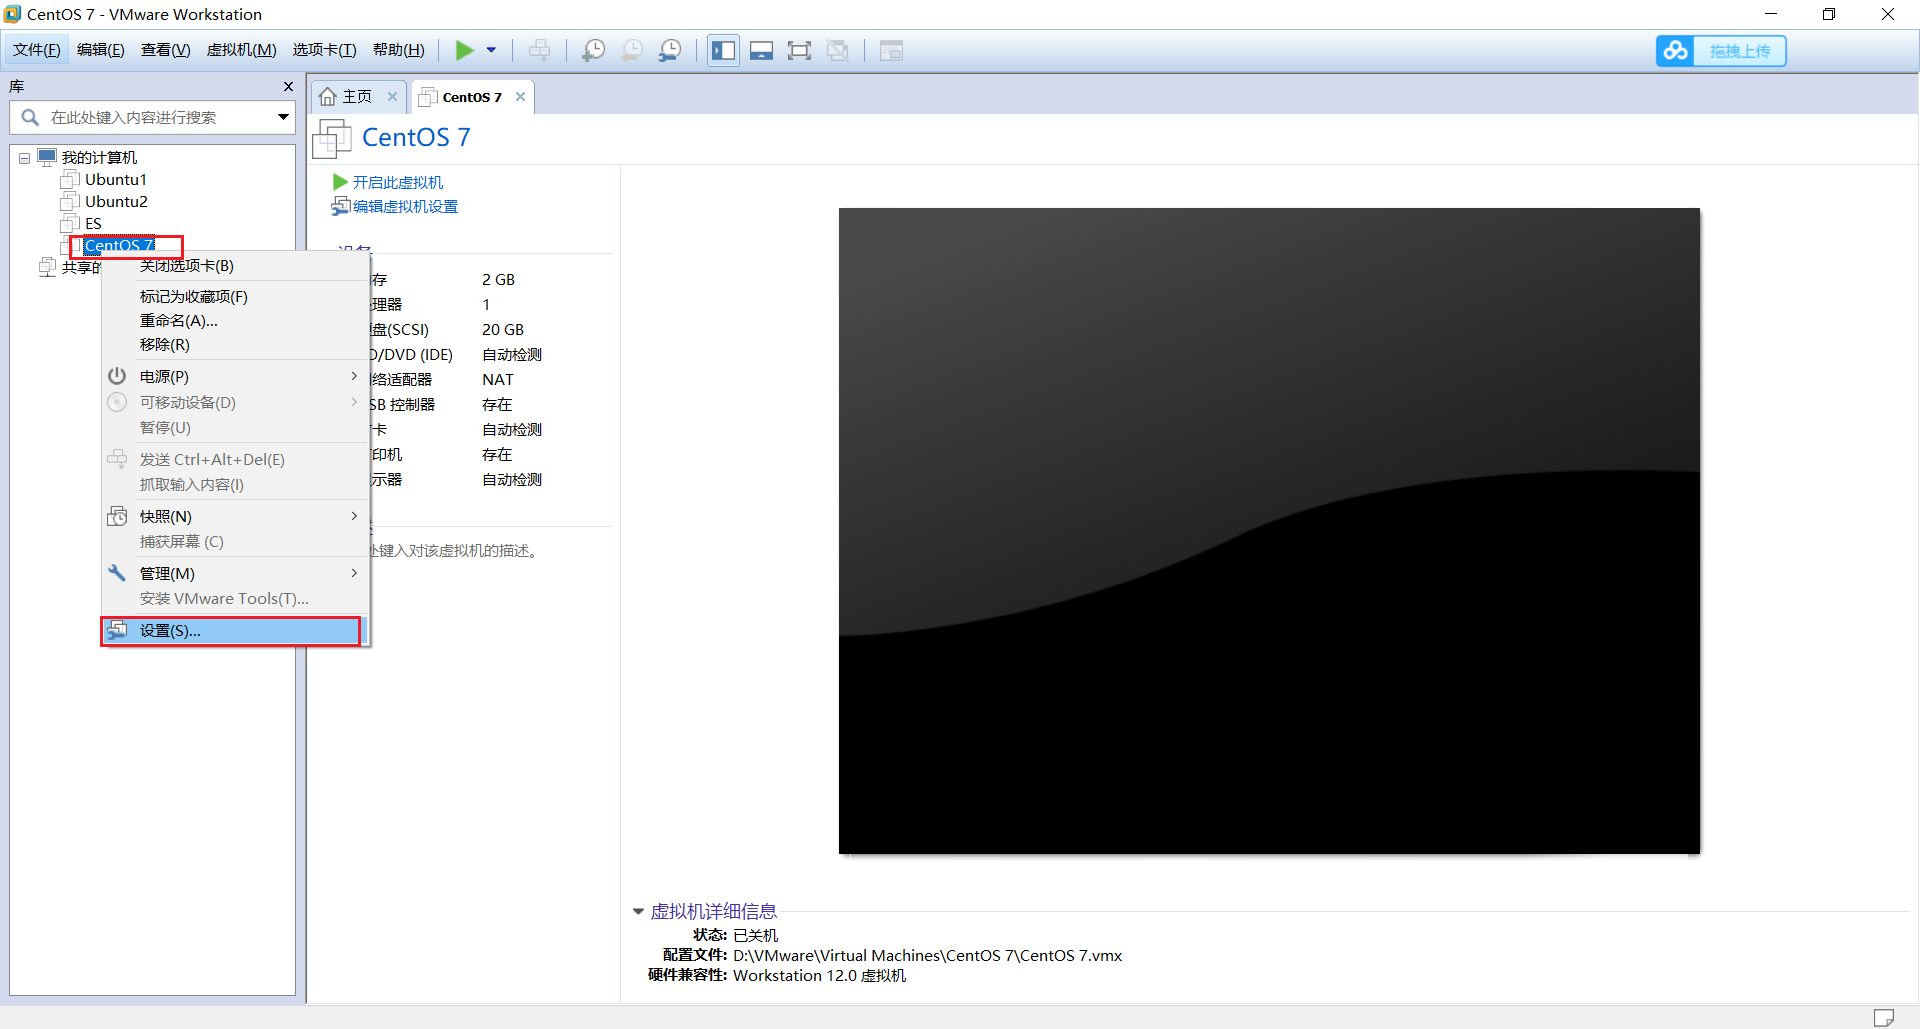
Task: Click the Send Ctrl+Alt+Del toolbar icon
Action: [x=539, y=50]
